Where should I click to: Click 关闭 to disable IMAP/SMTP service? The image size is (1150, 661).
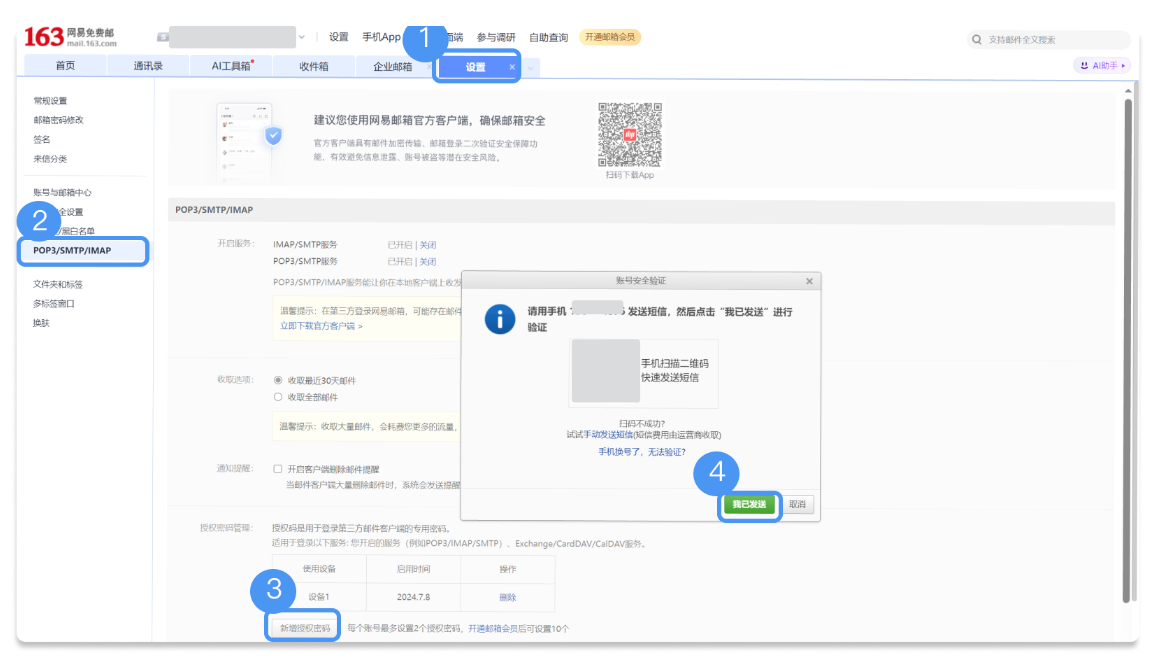click(x=428, y=244)
